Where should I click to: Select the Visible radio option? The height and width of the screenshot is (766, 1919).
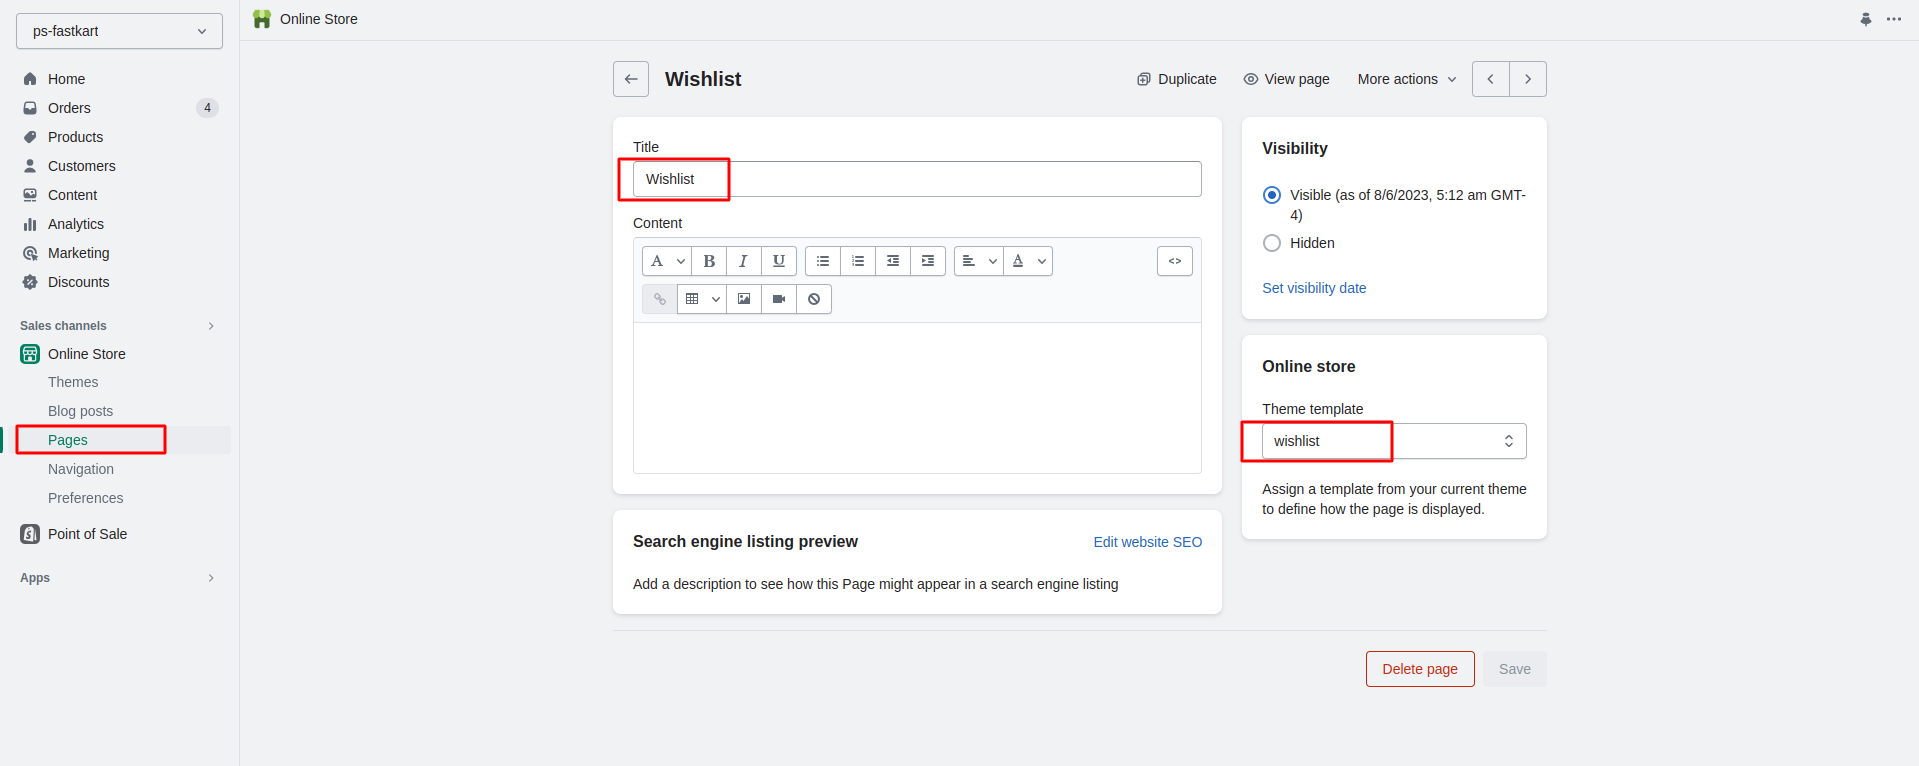(x=1272, y=195)
